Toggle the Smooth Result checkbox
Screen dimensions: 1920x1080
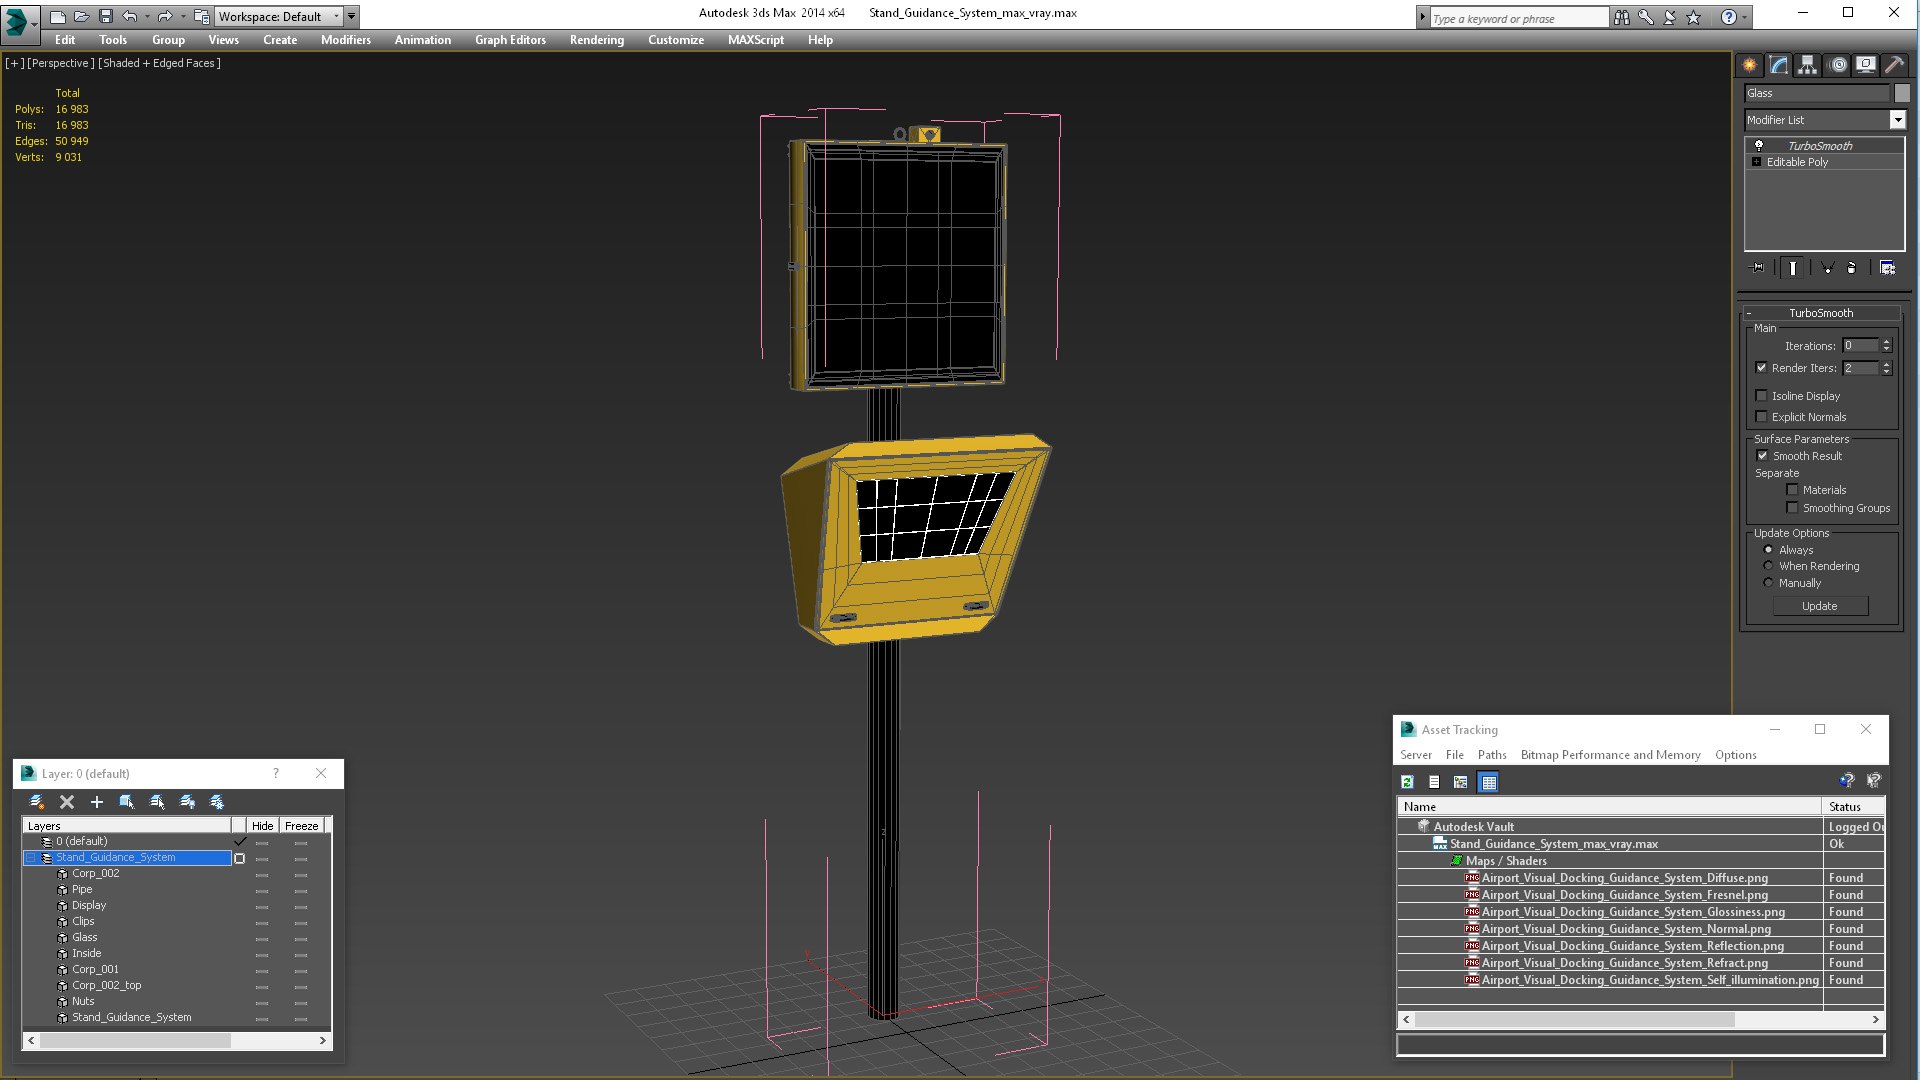(x=1763, y=456)
